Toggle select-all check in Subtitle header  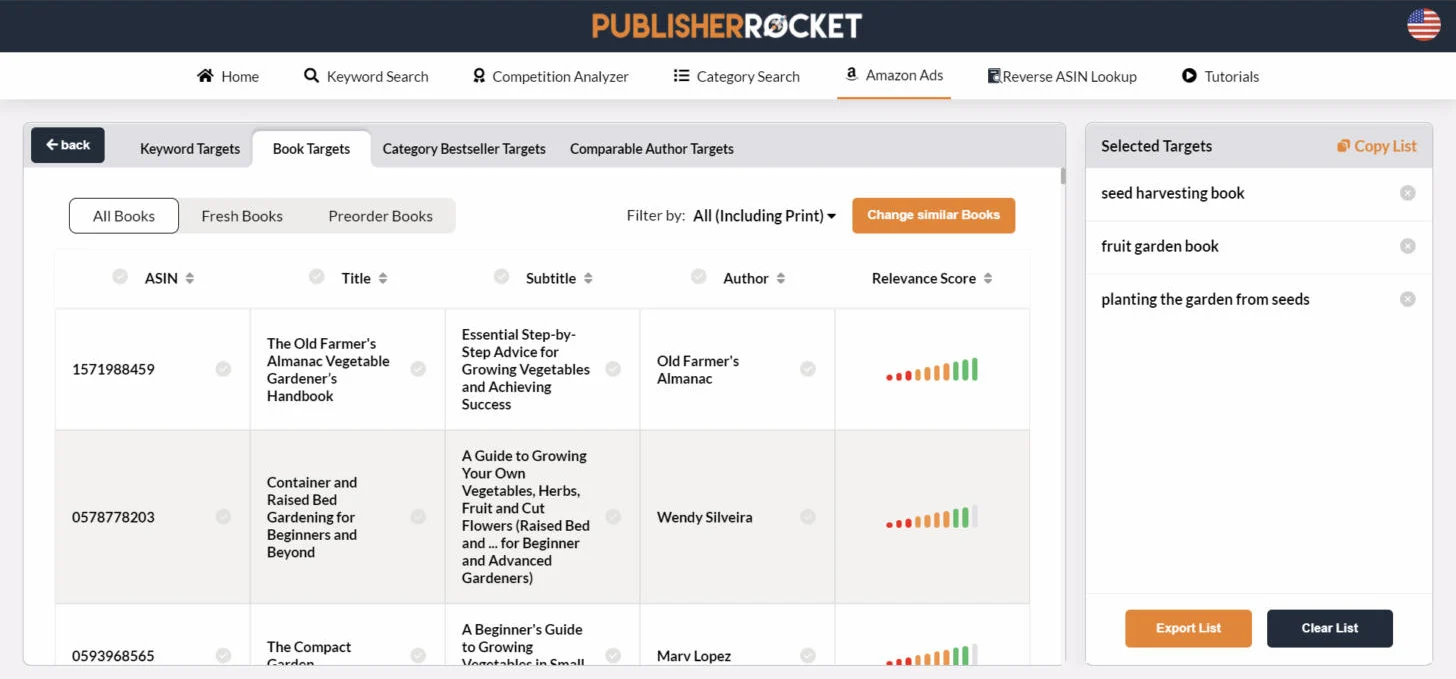coord(502,277)
